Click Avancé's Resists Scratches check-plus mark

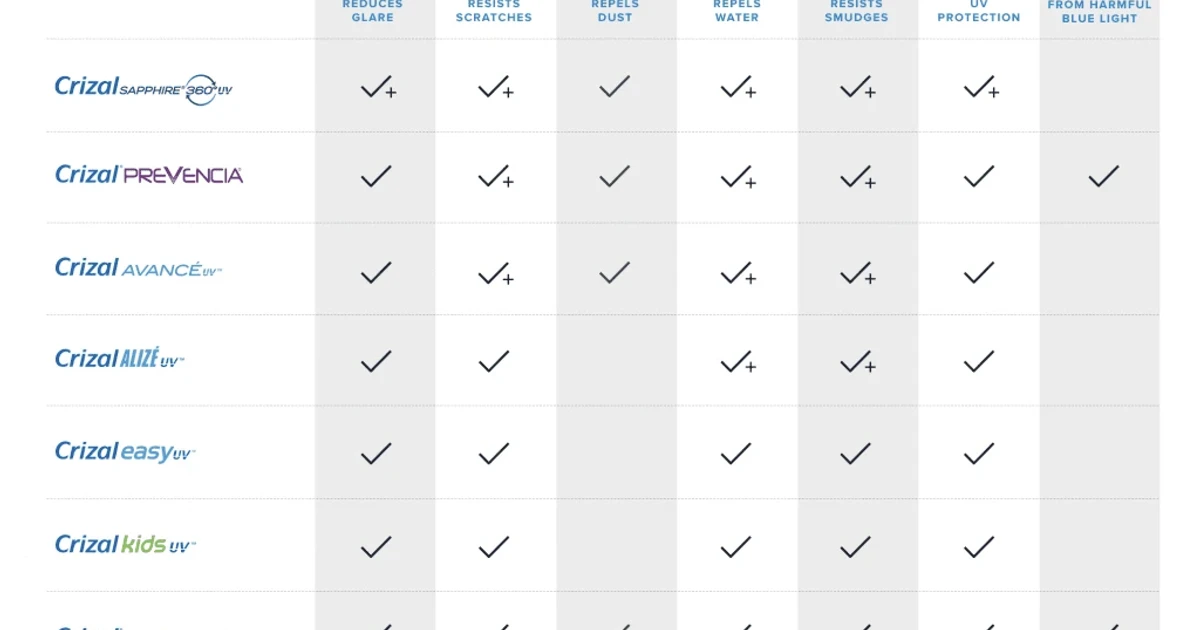click(496, 273)
